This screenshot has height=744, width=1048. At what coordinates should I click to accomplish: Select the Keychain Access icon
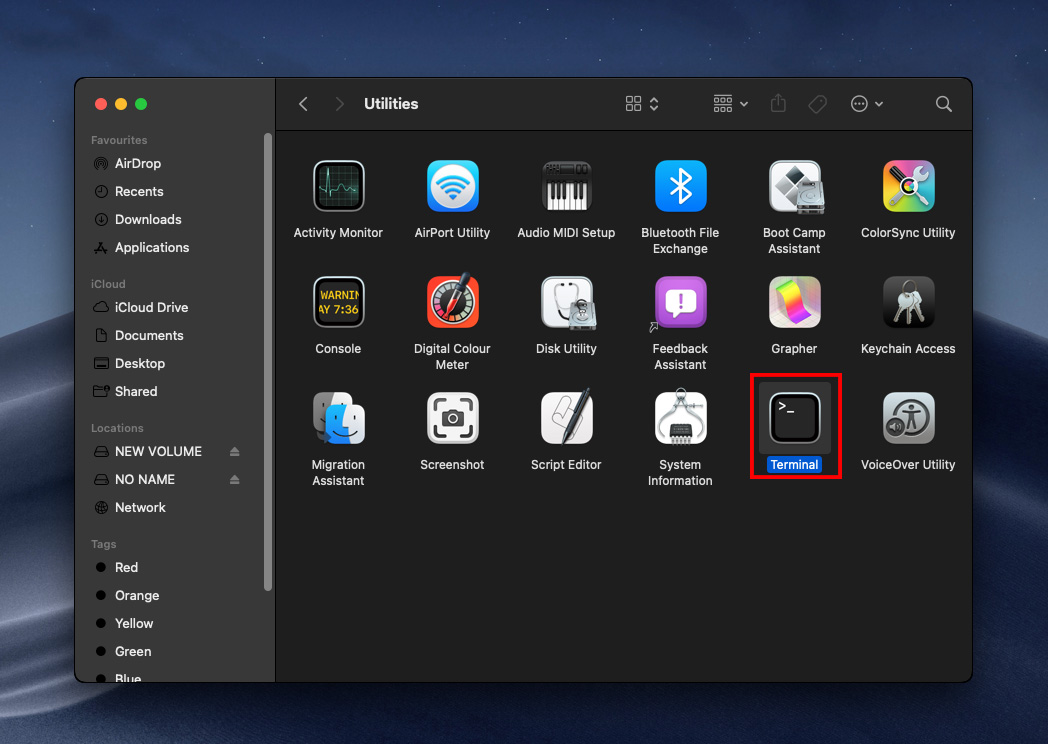point(908,302)
